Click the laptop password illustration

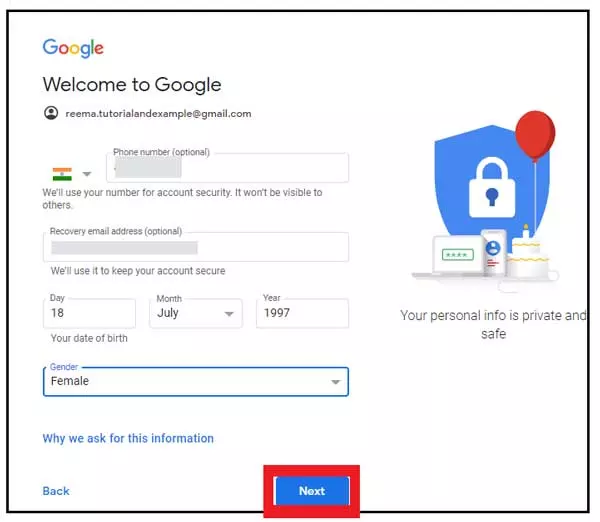tap(457, 254)
